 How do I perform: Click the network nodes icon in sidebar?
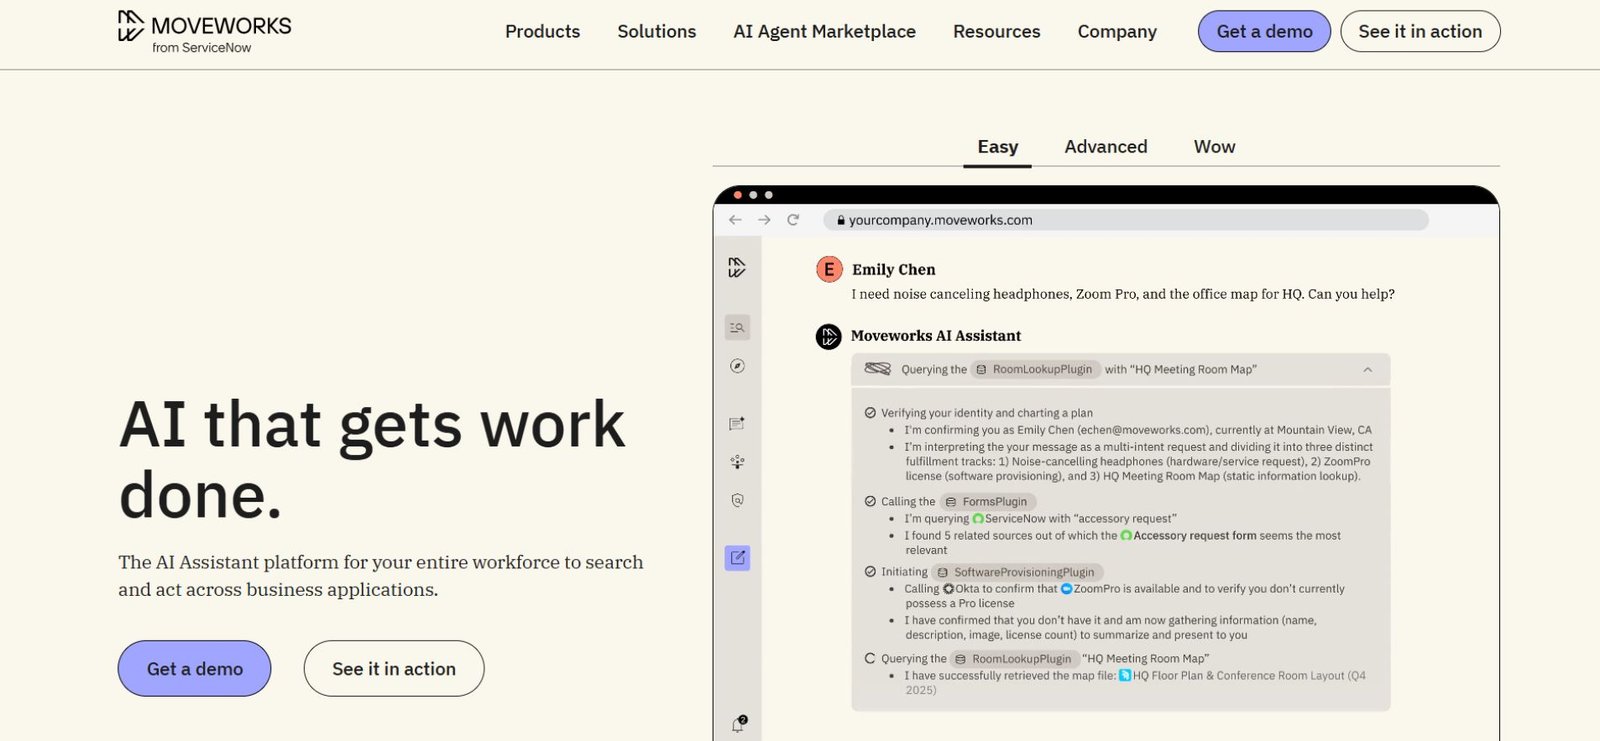pos(737,462)
